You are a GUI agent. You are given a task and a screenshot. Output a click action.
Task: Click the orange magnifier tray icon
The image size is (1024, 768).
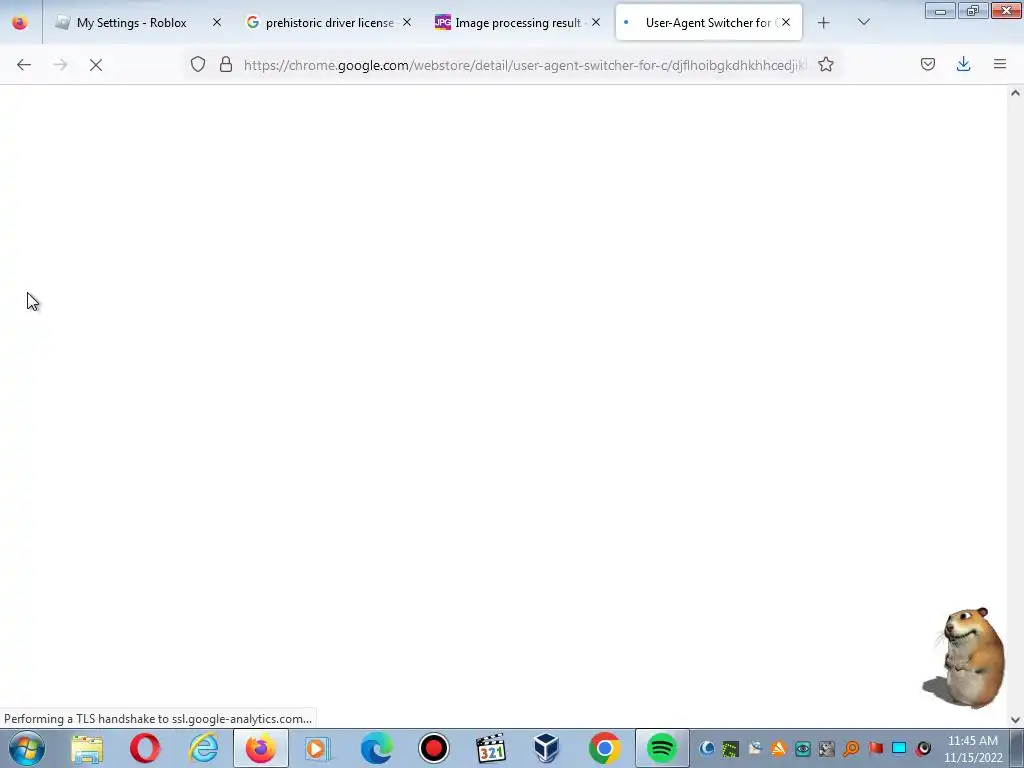pos(851,748)
